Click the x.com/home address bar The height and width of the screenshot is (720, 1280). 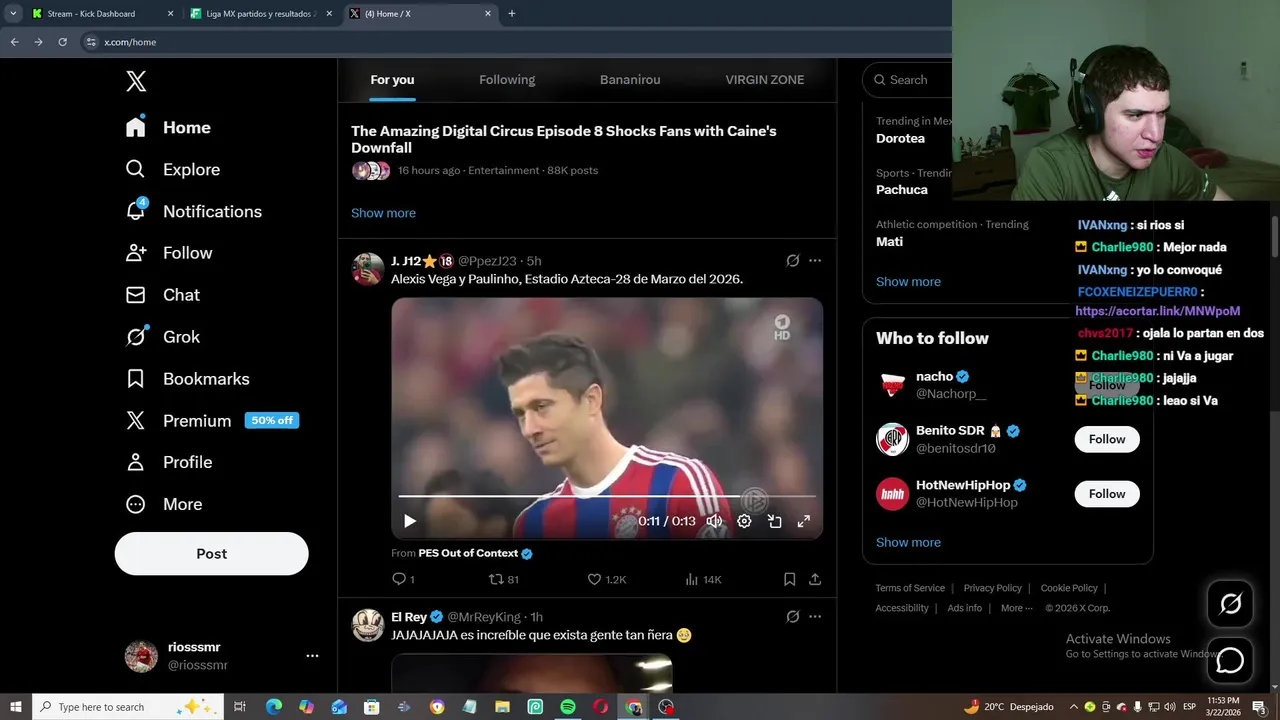[x=515, y=42]
